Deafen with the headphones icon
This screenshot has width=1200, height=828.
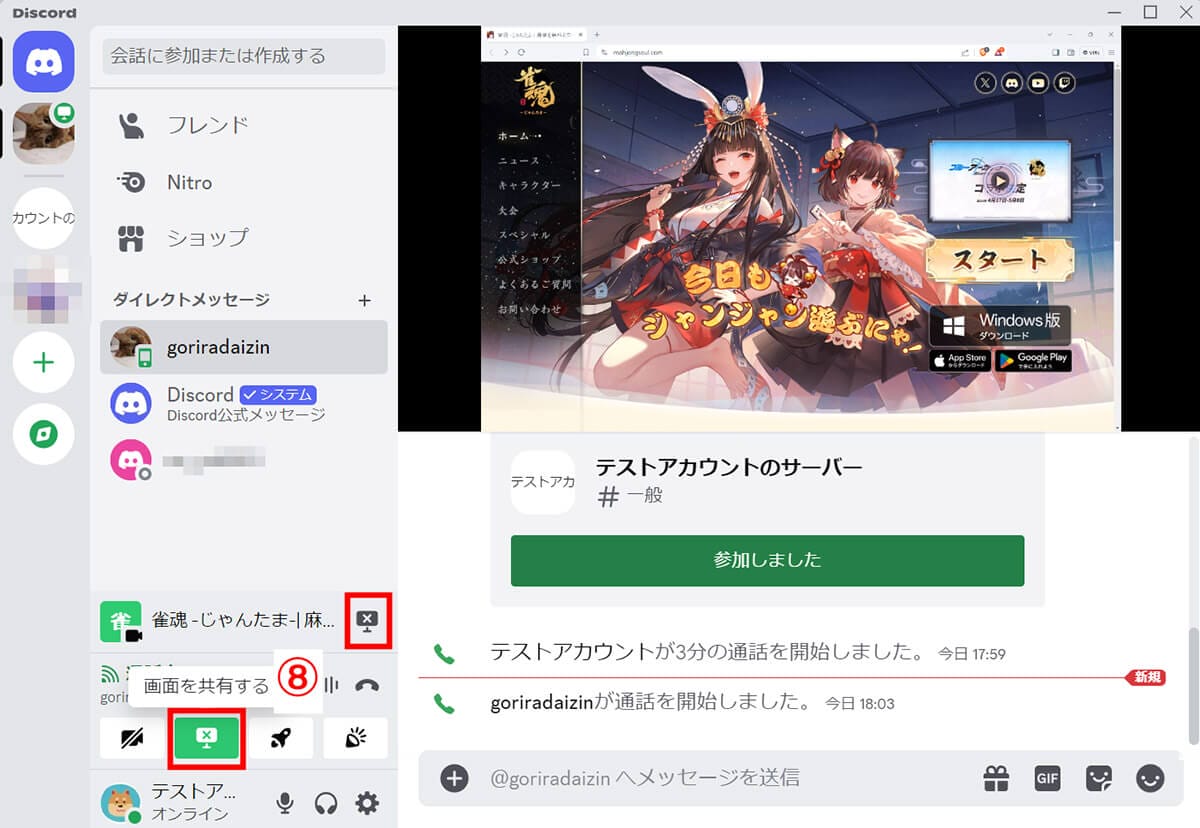(326, 802)
